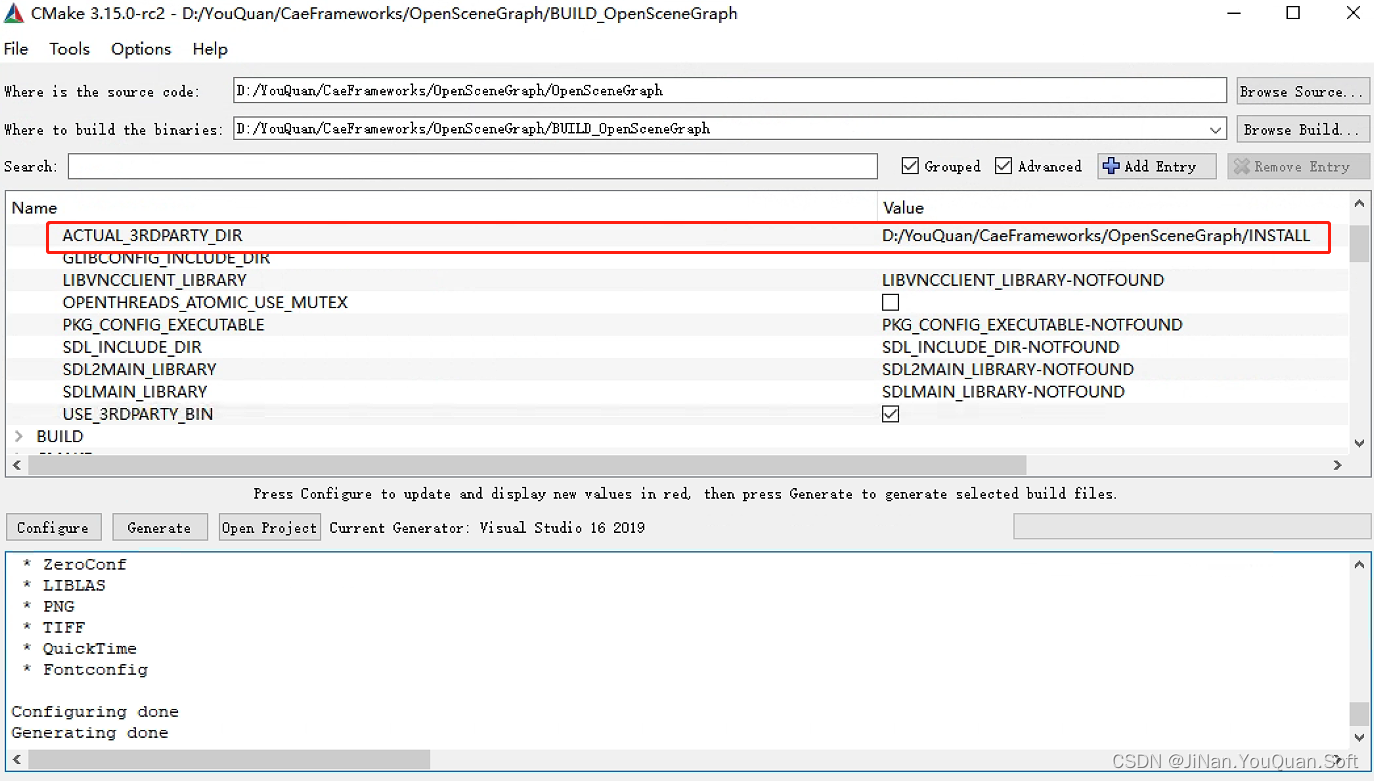1374x781 pixels.
Task: Click the Add Entry button
Action: (1157, 166)
